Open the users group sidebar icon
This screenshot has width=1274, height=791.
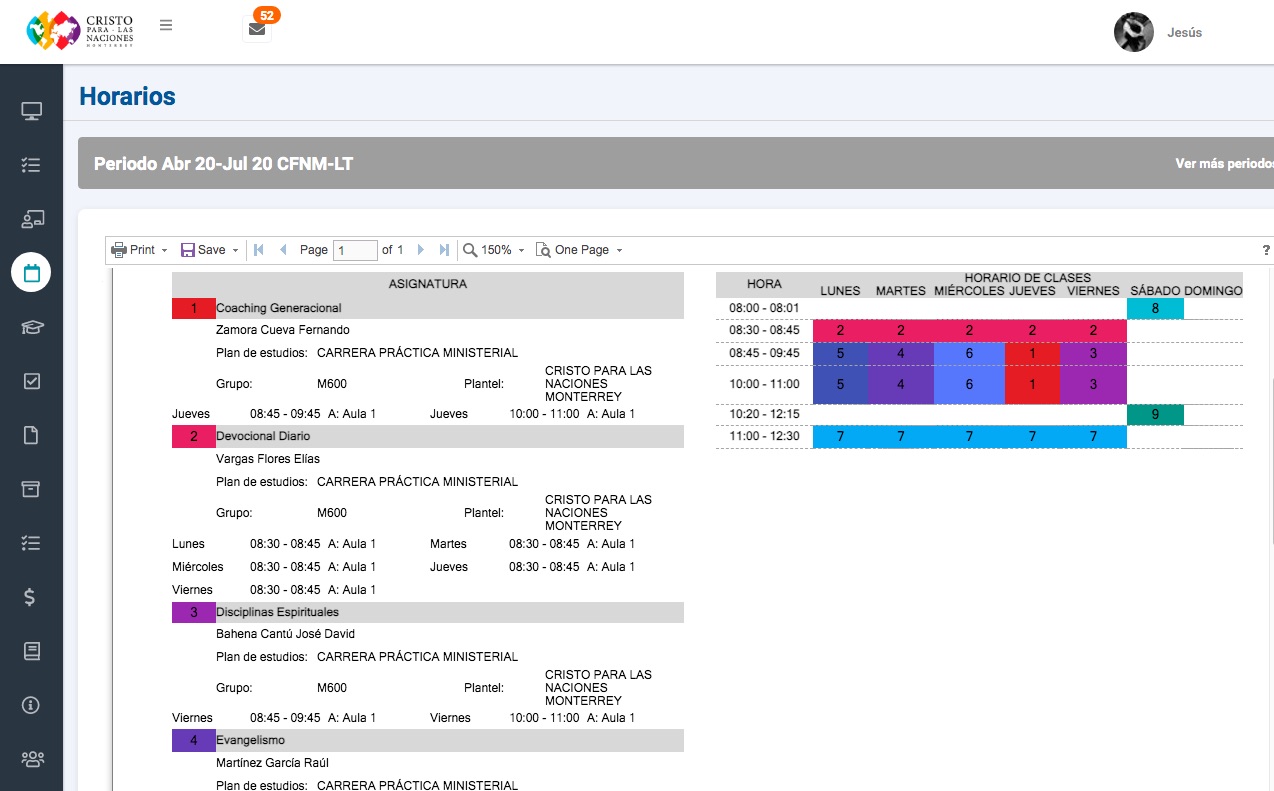[x=31, y=759]
